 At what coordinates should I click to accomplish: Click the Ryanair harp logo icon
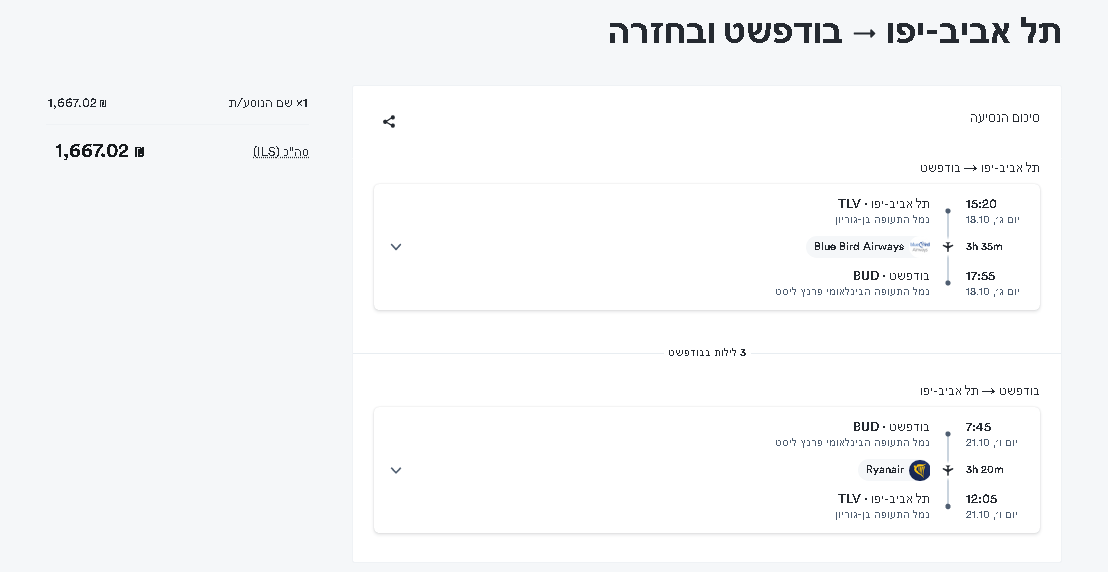(920, 470)
